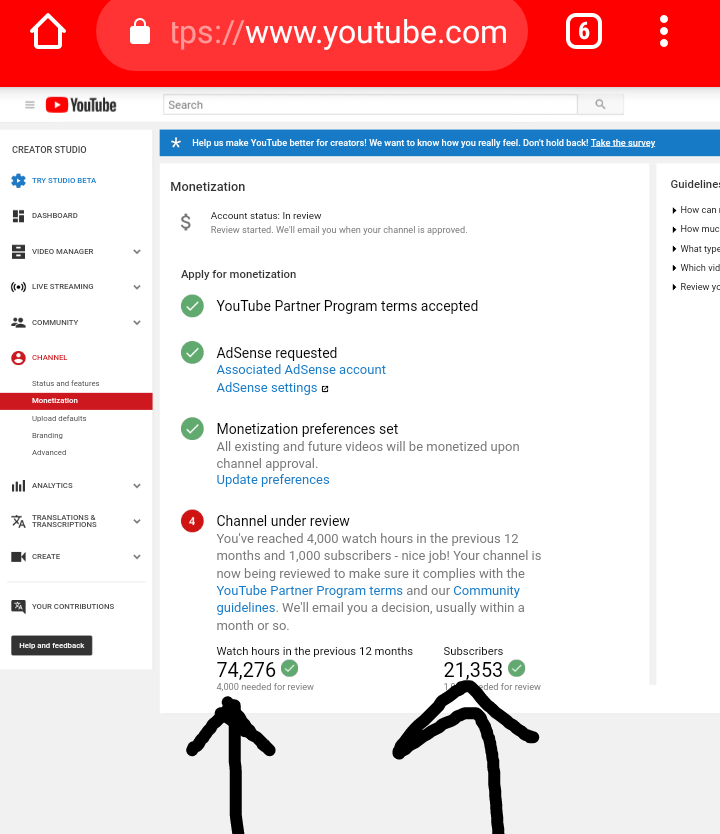This screenshot has width=720, height=834.
Task: Select the Monetization submenu item
Action: [x=76, y=401]
